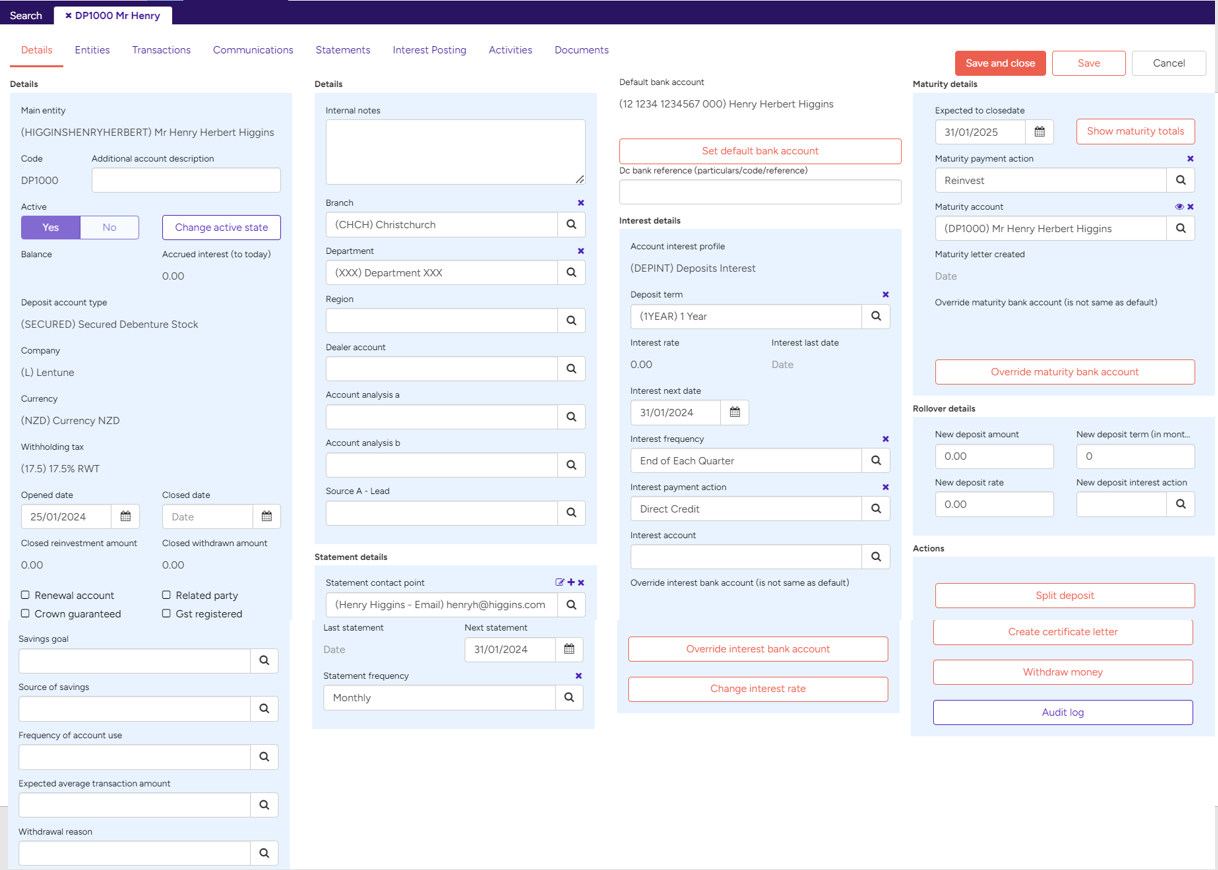The width and height of the screenshot is (1218, 870).
Task: Open calendar for Interest next date
Action: click(734, 413)
